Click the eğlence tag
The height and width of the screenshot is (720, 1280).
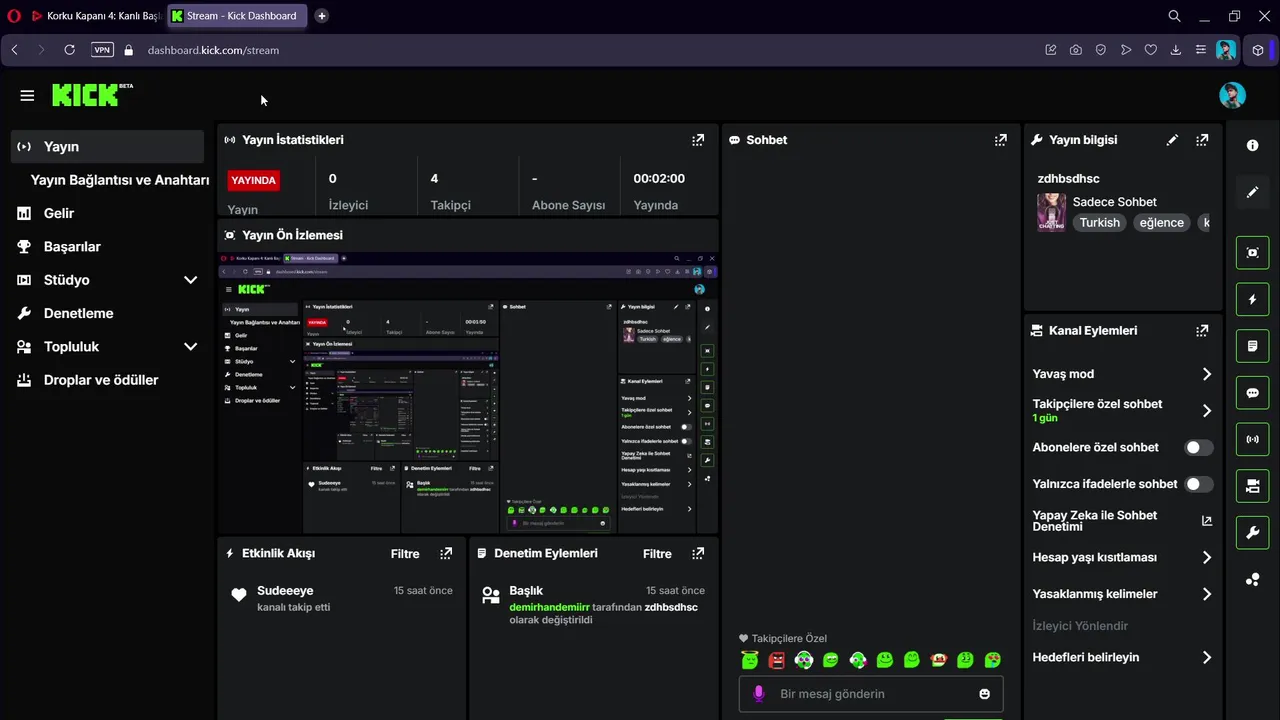click(1161, 223)
